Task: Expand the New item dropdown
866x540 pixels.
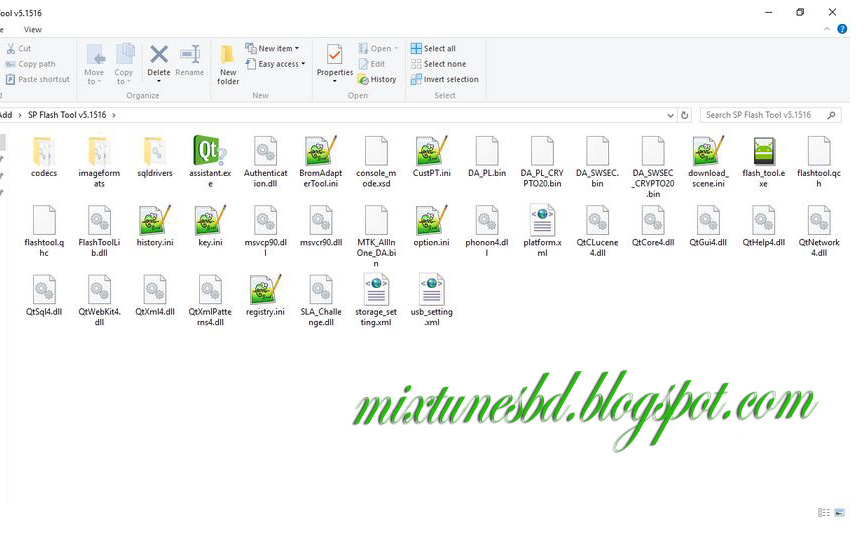Action: pos(272,49)
